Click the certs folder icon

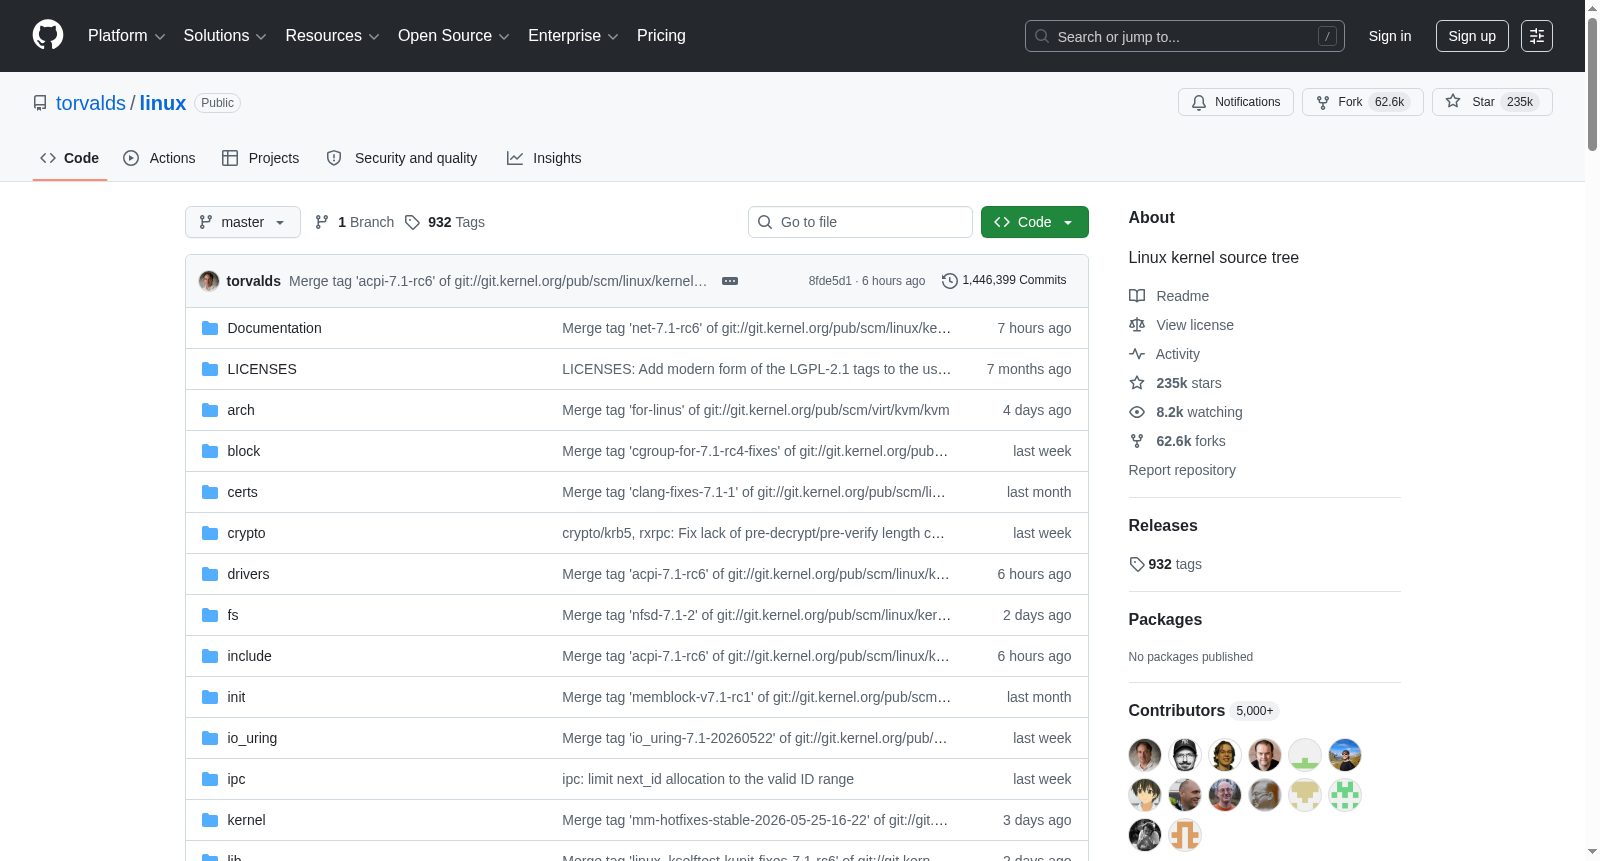[210, 492]
